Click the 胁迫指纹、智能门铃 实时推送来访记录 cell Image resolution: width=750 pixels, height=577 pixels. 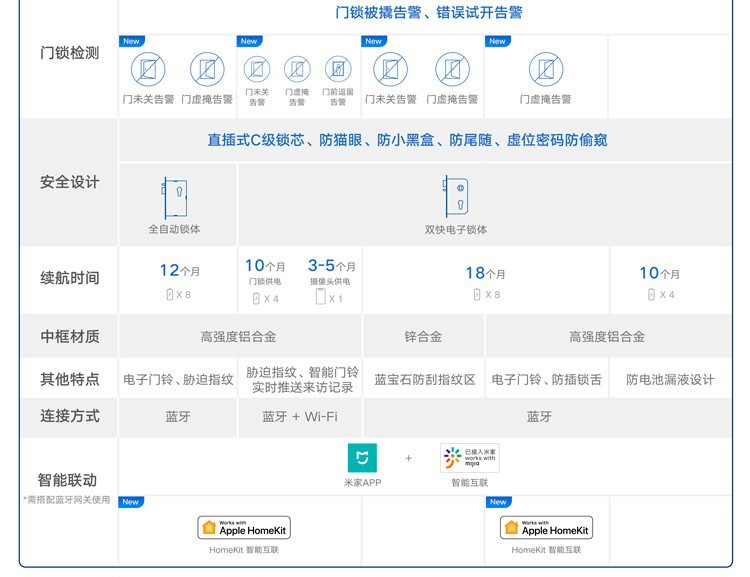click(x=302, y=379)
